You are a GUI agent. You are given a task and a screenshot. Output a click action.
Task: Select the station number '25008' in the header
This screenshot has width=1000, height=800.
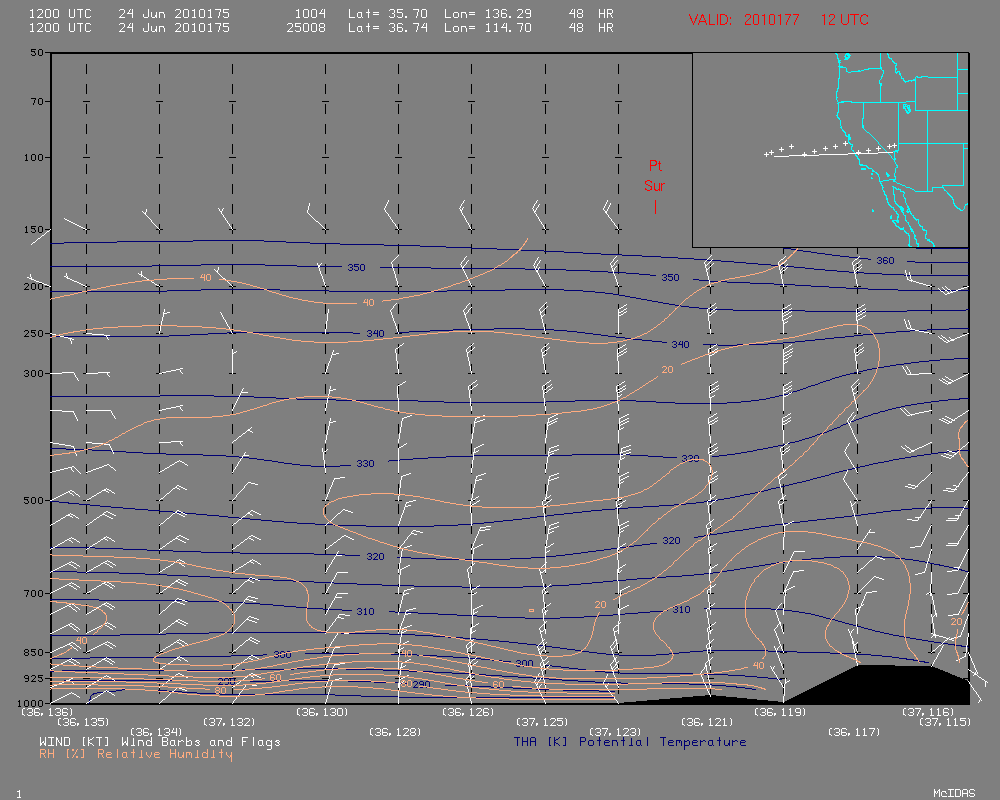(x=306, y=27)
